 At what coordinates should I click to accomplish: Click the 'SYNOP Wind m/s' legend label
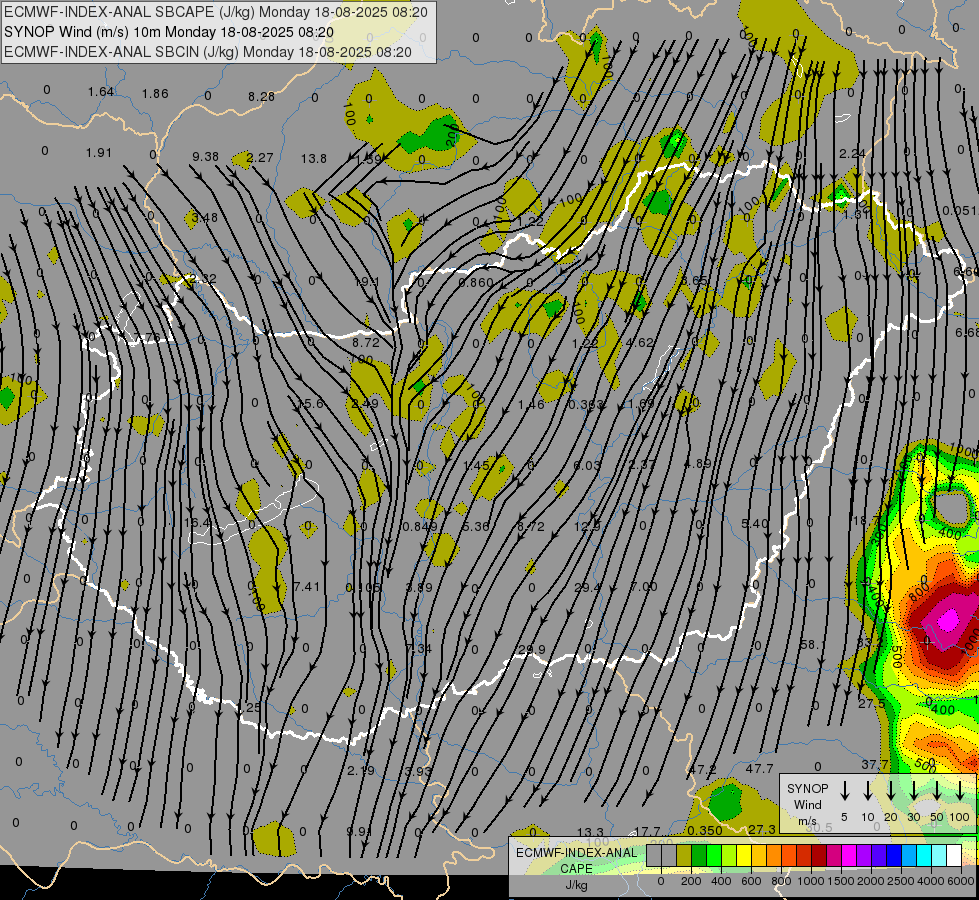click(x=807, y=804)
